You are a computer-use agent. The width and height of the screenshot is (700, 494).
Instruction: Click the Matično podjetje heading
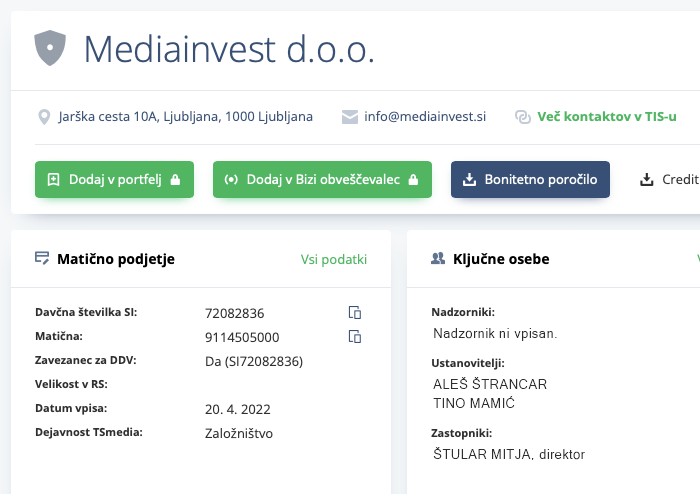(x=116, y=259)
